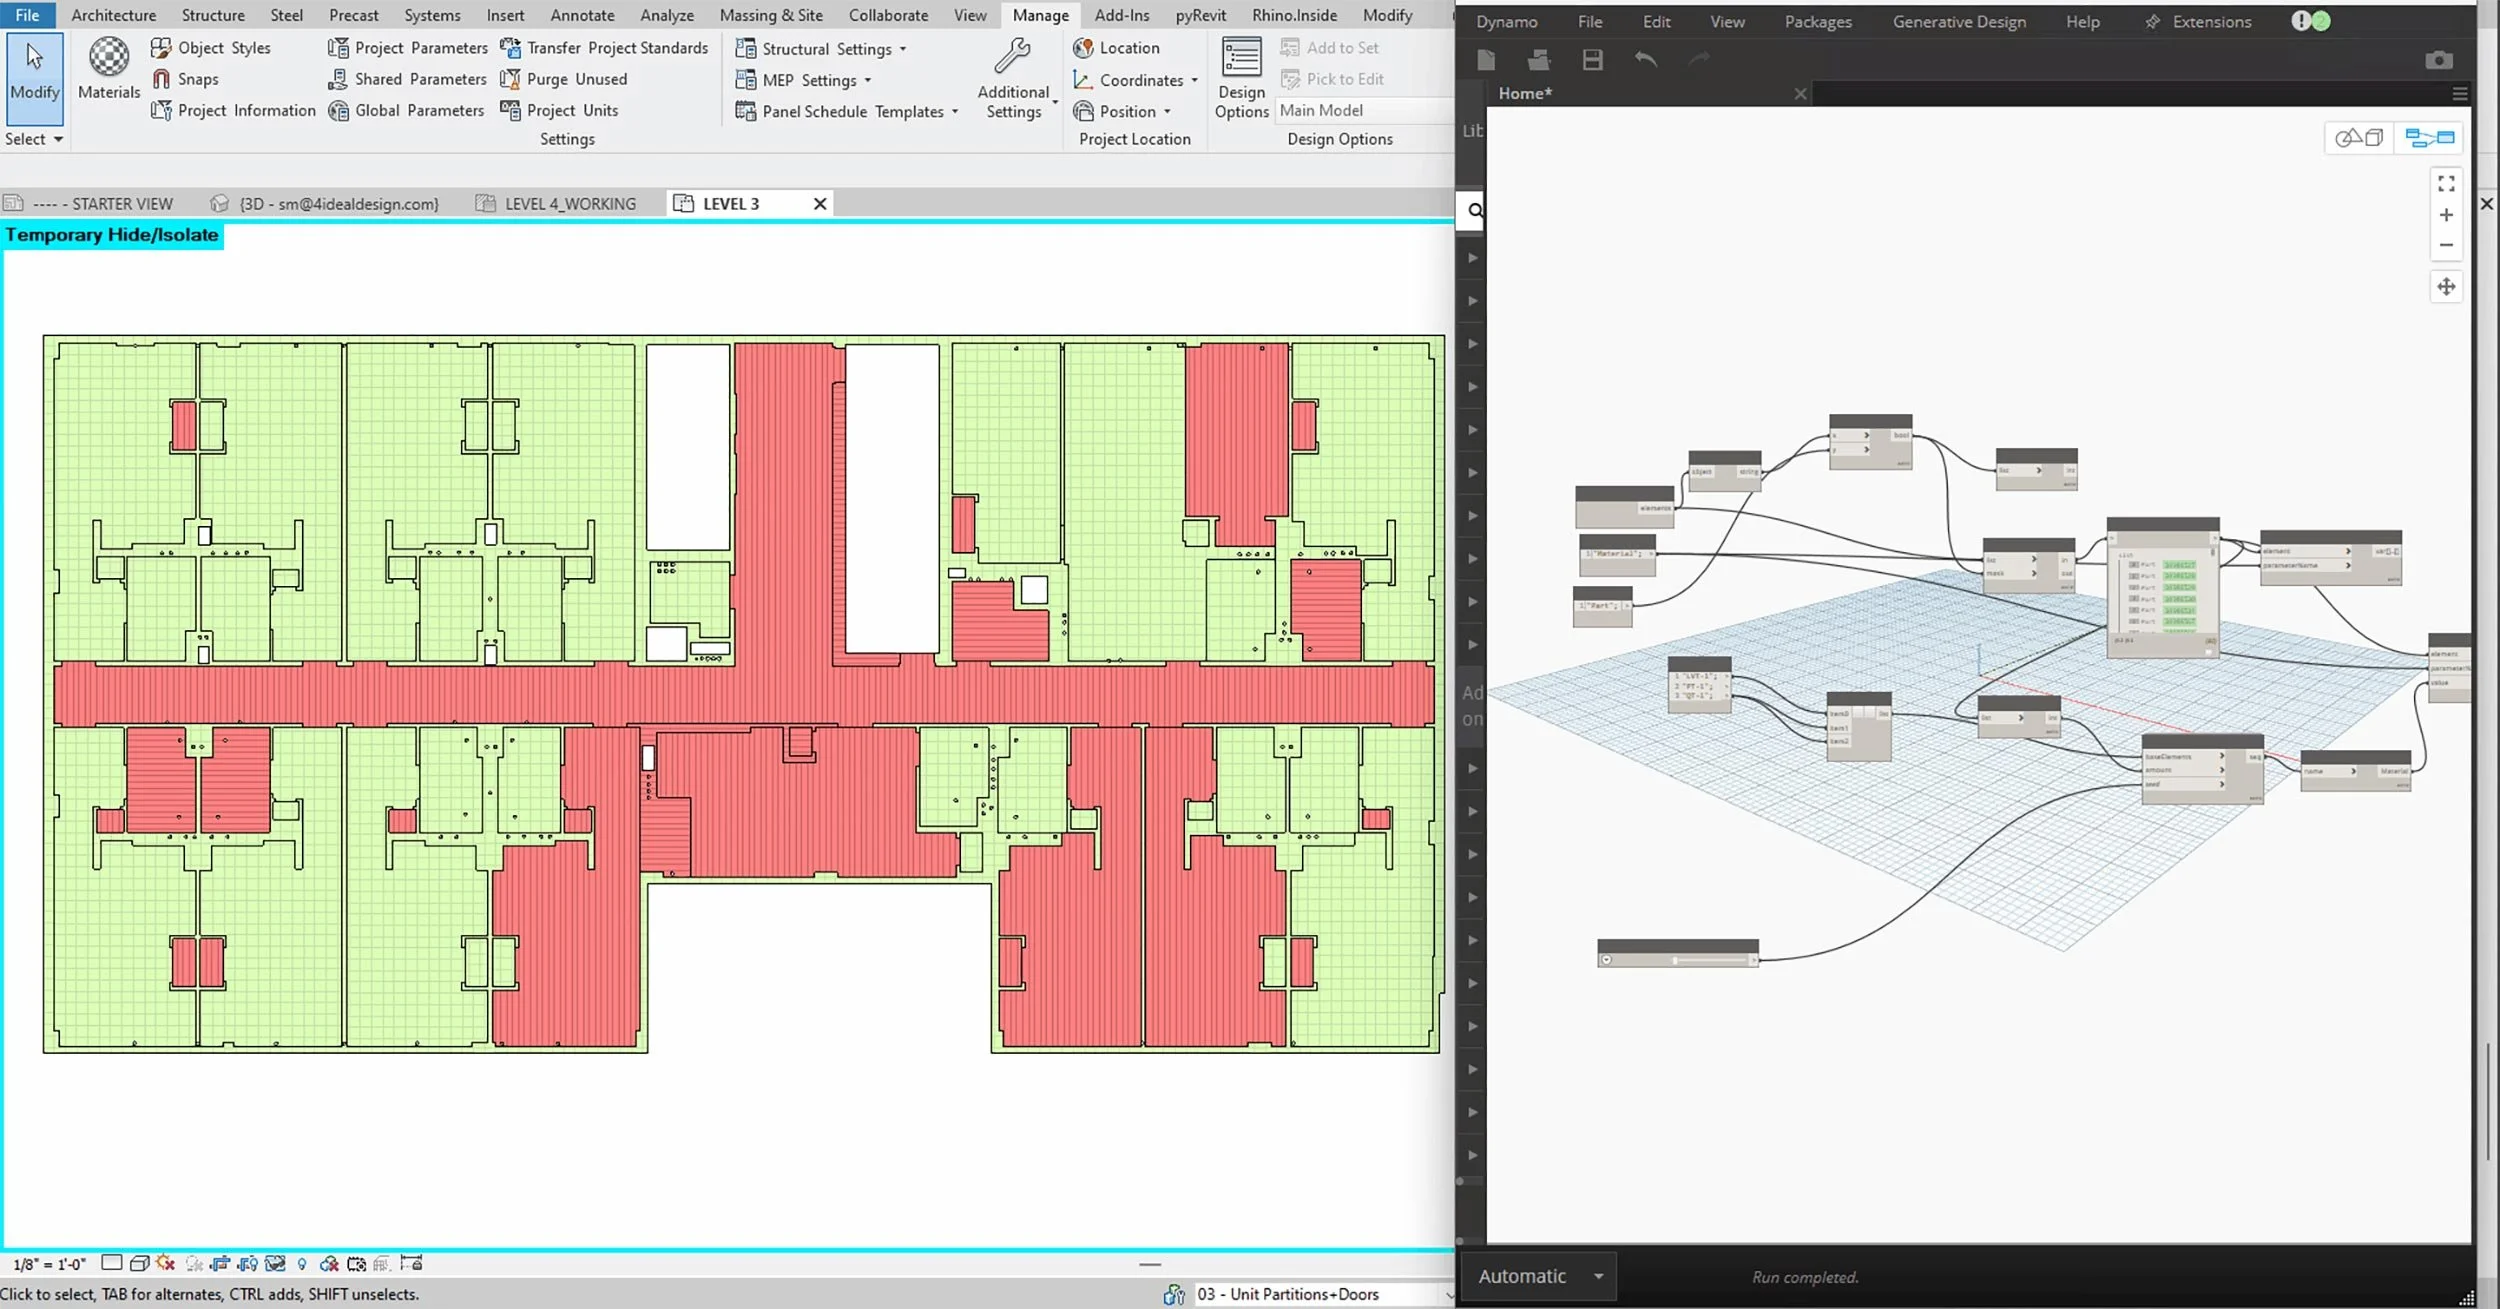Export workspace with camera icon
2500x1309 pixels.
click(x=2438, y=61)
